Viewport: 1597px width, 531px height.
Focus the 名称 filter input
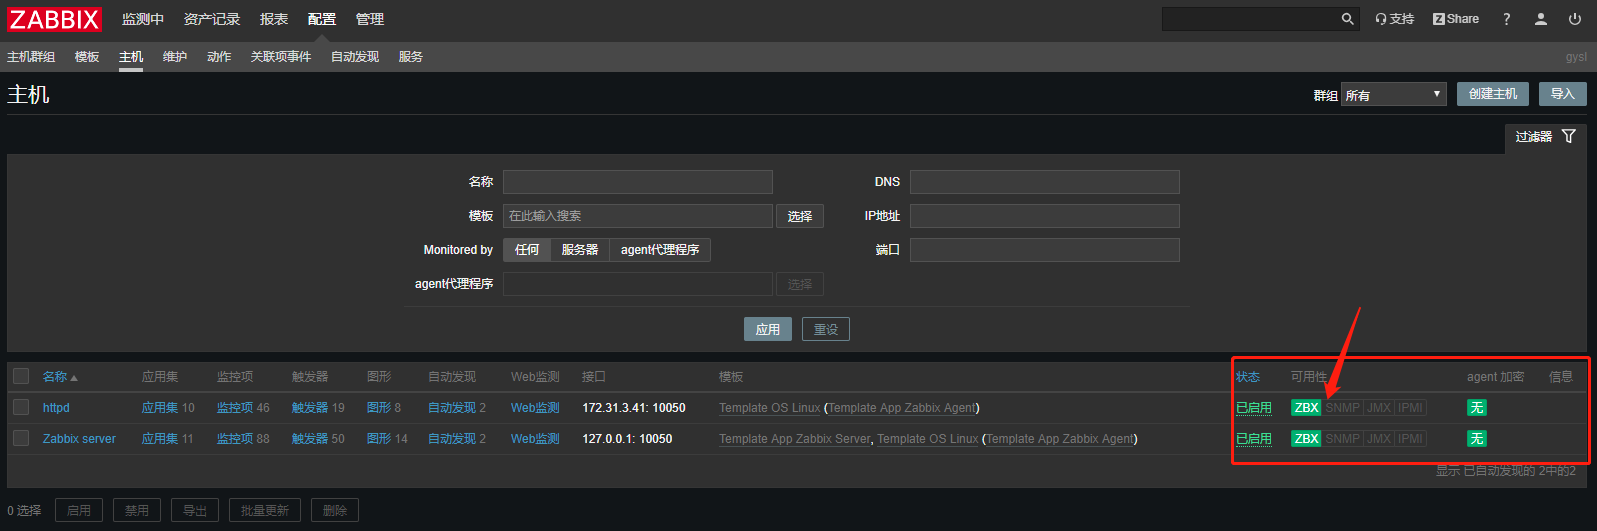[x=638, y=182]
